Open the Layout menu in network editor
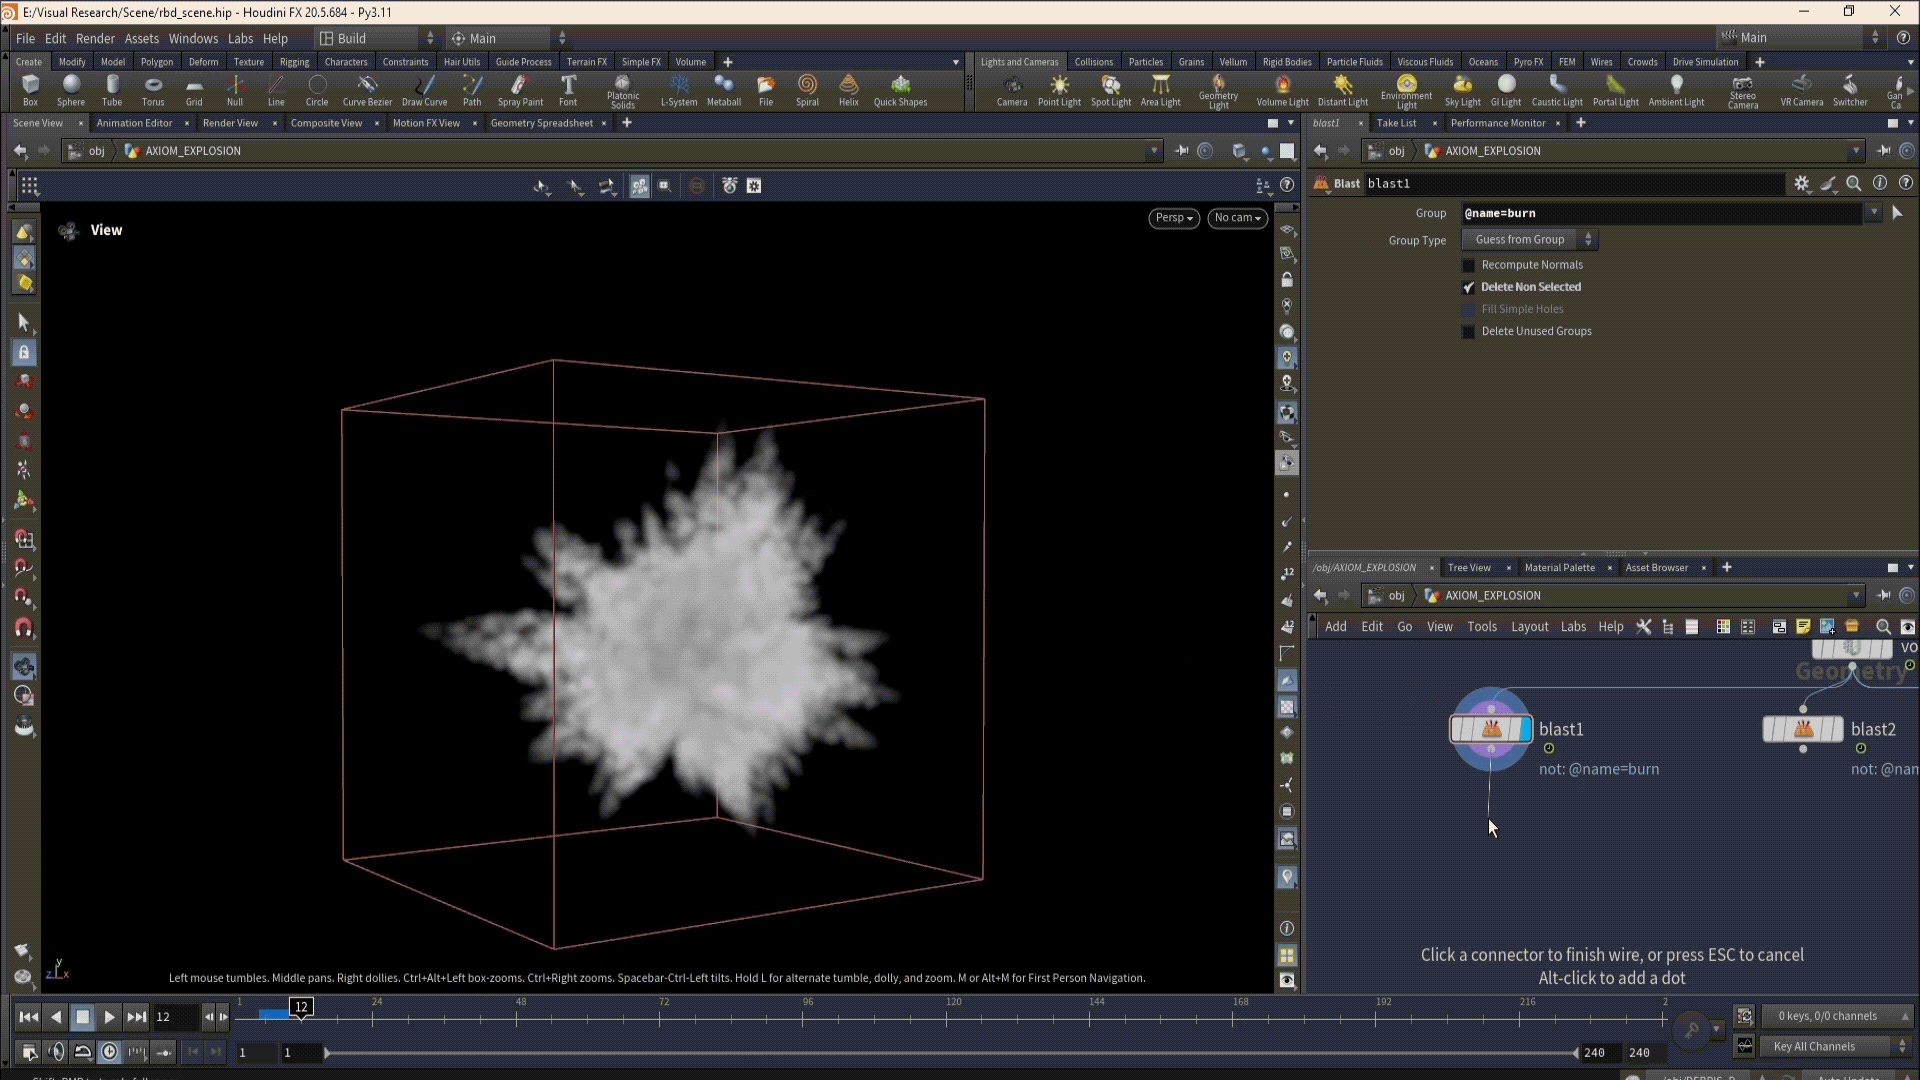 pyautogui.click(x=1529, y=627)
